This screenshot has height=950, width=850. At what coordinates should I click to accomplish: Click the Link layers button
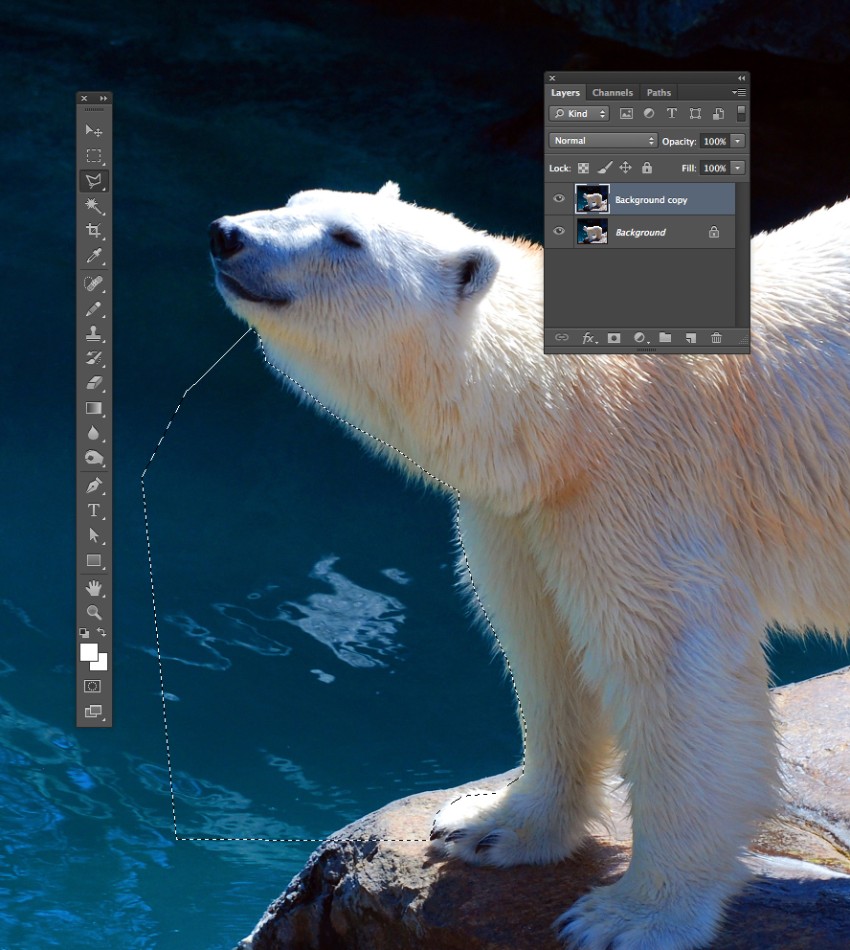coord(562,337)
